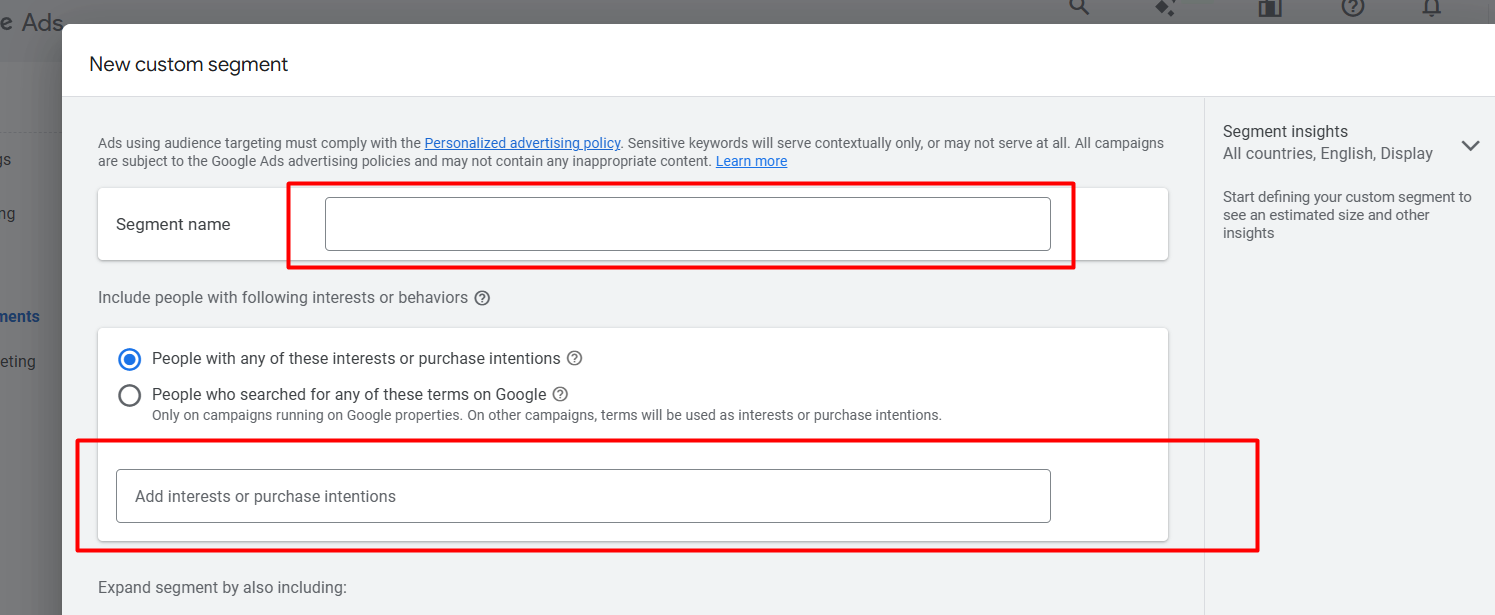Select the sidebar item ending in 'eting'
The width and height of the screenshot is (1495, 615).
tap(18, 361)
